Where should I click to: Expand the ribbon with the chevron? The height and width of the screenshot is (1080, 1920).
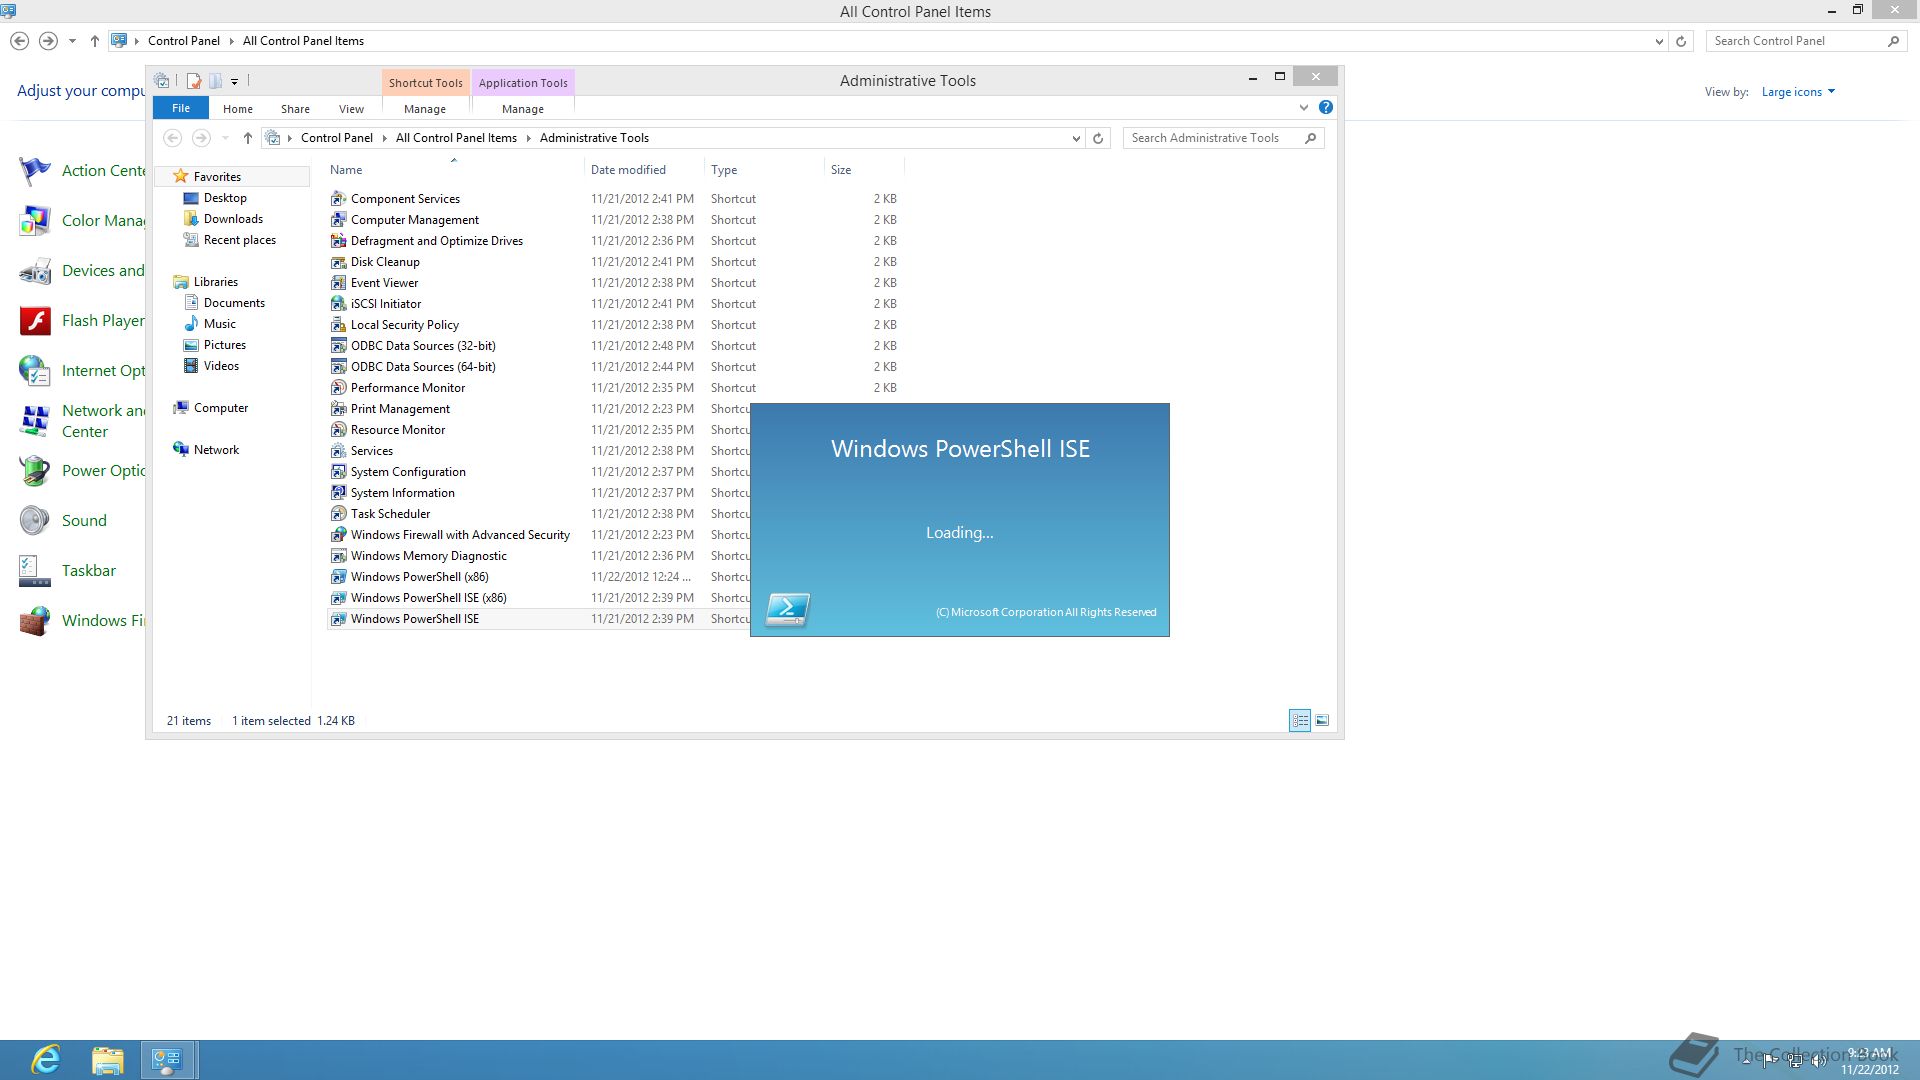point(1304,107)
